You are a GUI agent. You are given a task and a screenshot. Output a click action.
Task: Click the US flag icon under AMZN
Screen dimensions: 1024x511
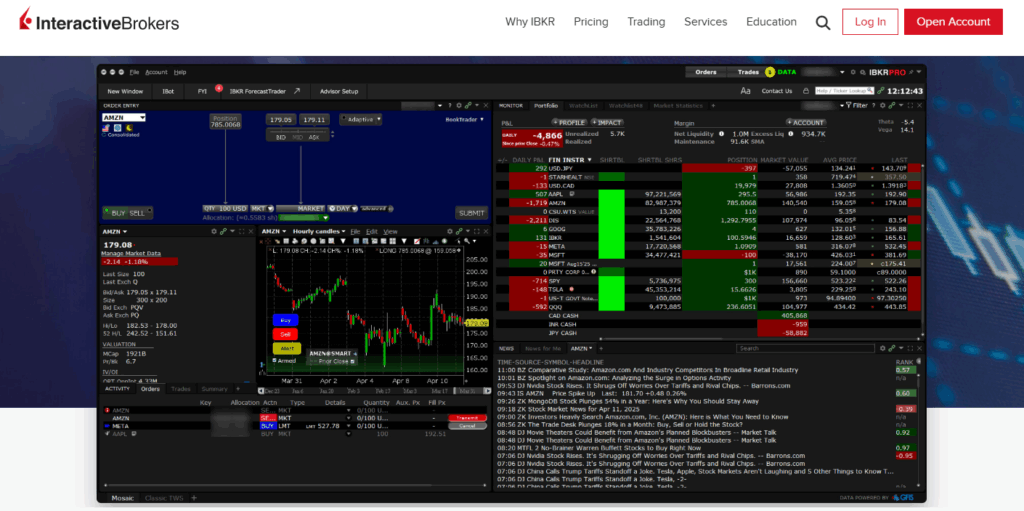tap(106, 127)
